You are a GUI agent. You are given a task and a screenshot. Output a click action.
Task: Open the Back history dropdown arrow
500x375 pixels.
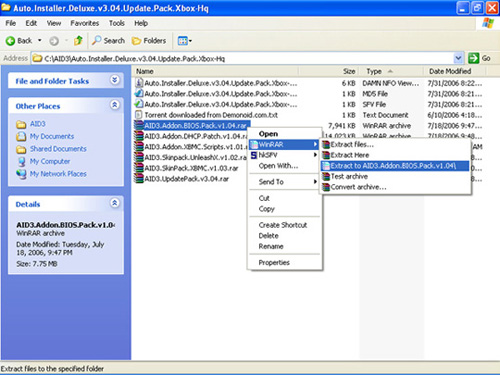pos(40,41)
